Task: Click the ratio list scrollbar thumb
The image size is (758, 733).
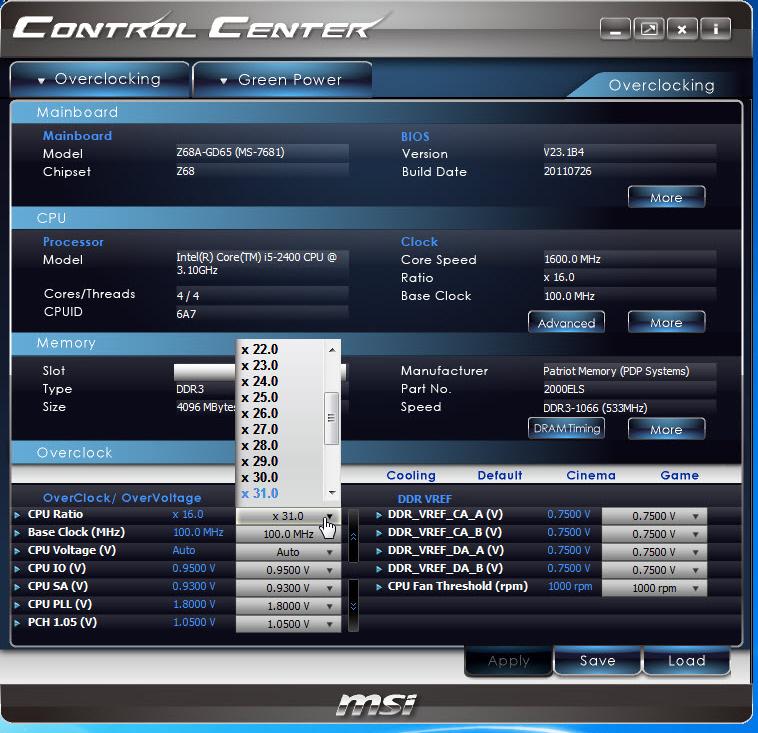Action: pyautogui.click(x=332, y=417)
